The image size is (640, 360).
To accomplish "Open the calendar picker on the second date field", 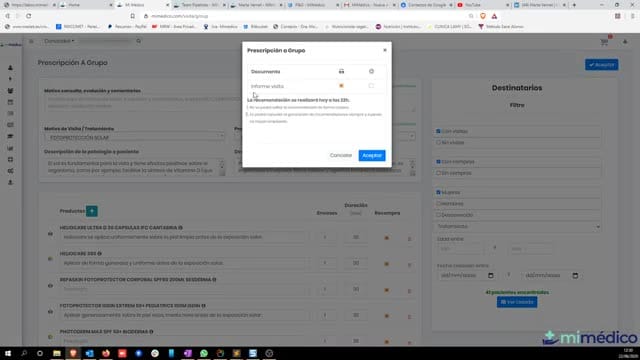I will click(x=575, y=276).
